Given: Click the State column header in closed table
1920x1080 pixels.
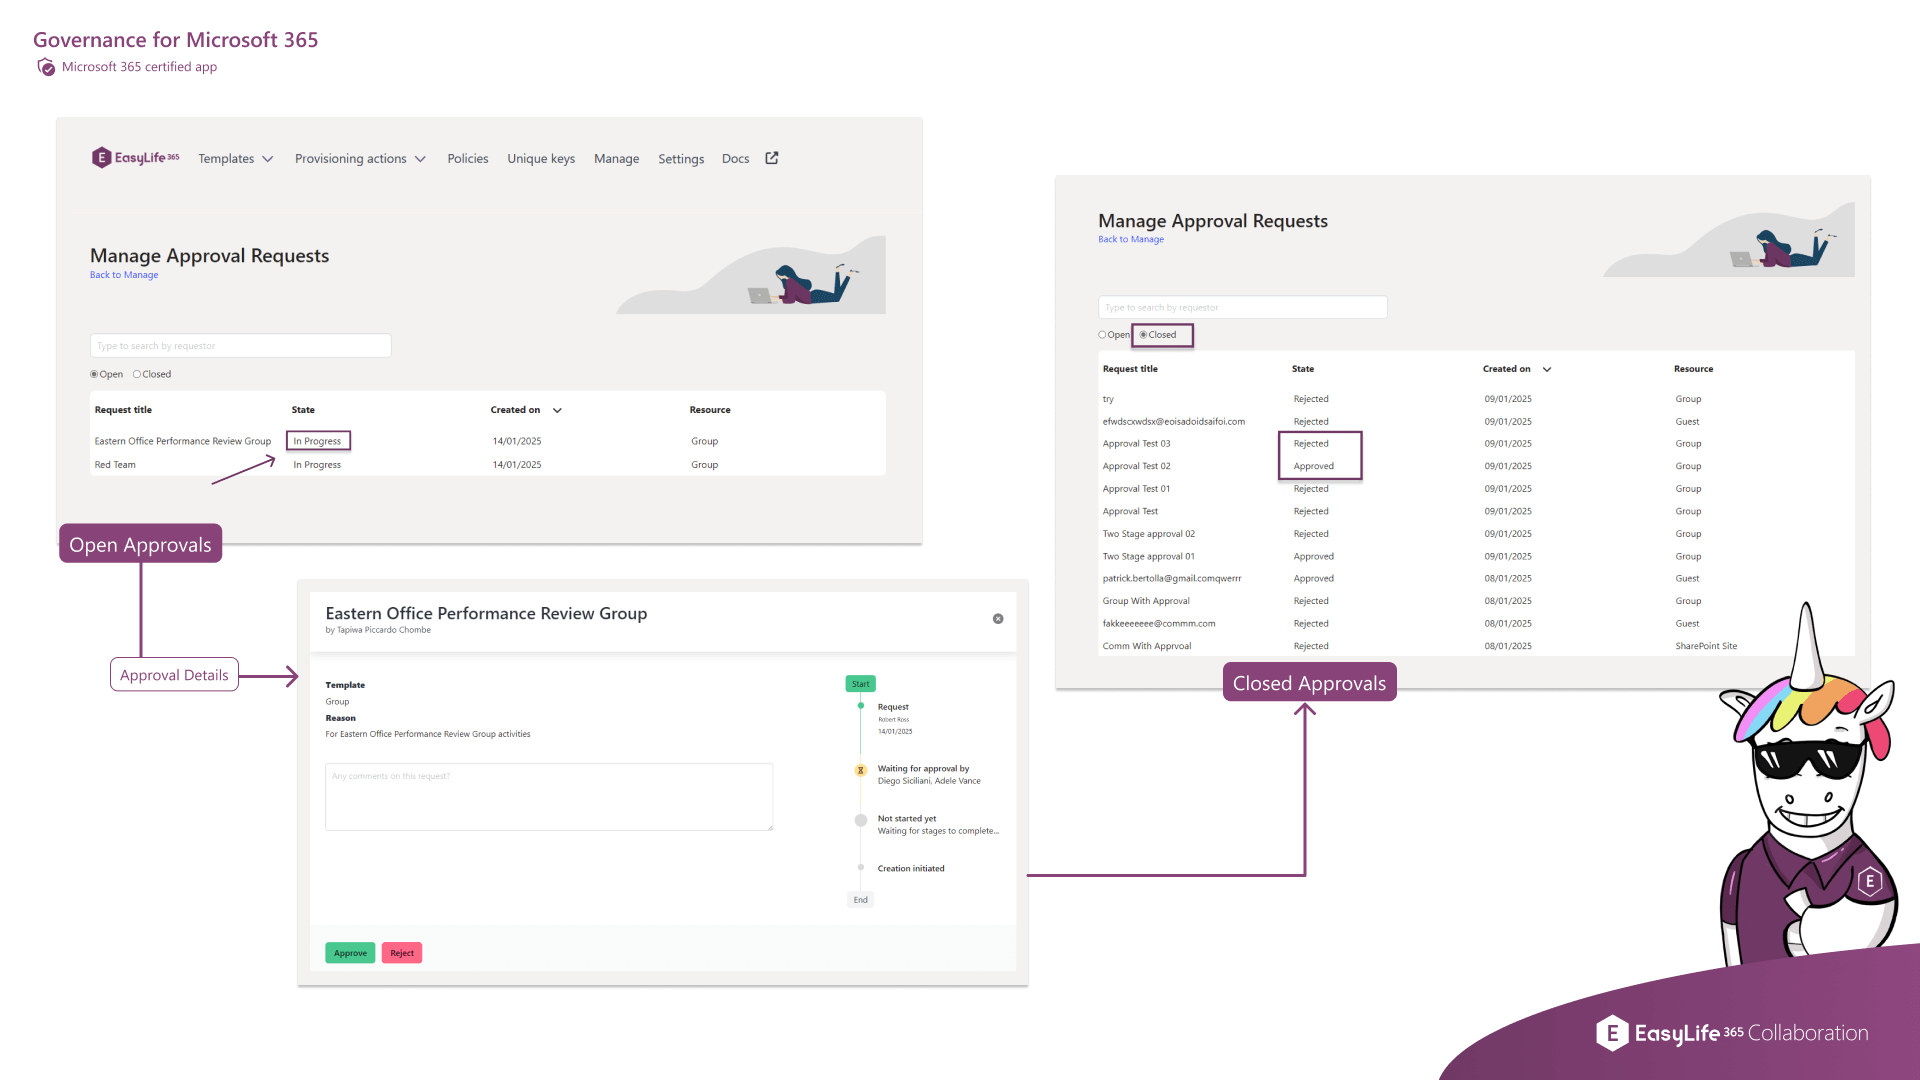Looking at the screenshot, I should click(1303, 369).
